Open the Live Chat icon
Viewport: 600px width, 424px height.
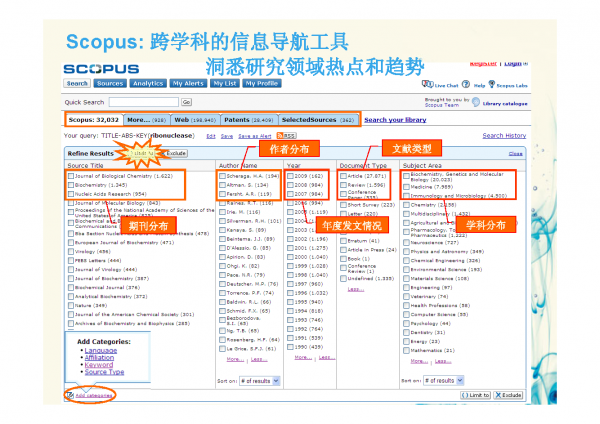tap(427, 84)
